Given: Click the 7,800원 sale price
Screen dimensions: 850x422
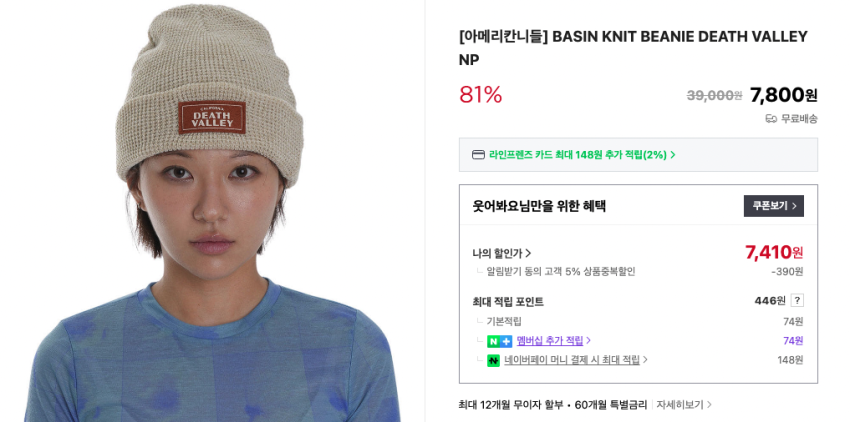Looking at the screenshot, I should point(783,95).
